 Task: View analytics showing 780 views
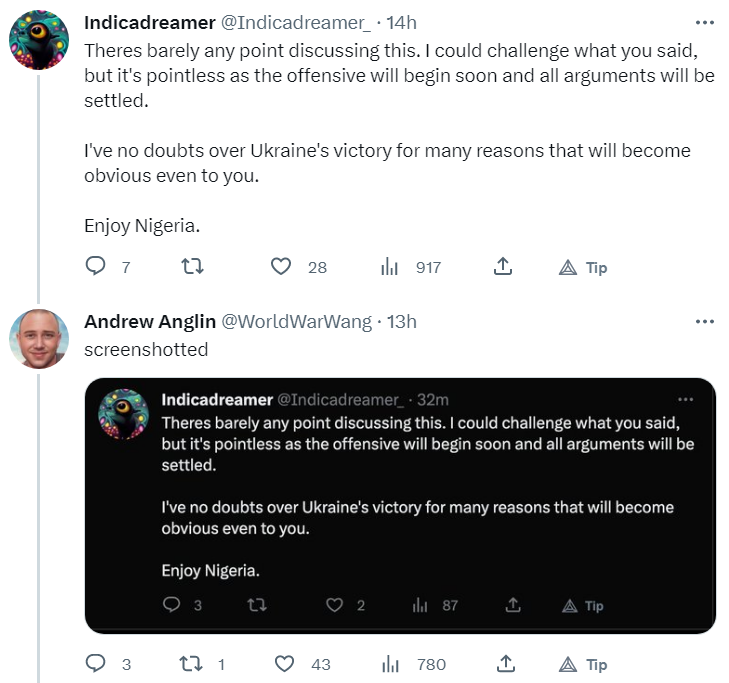391,664
